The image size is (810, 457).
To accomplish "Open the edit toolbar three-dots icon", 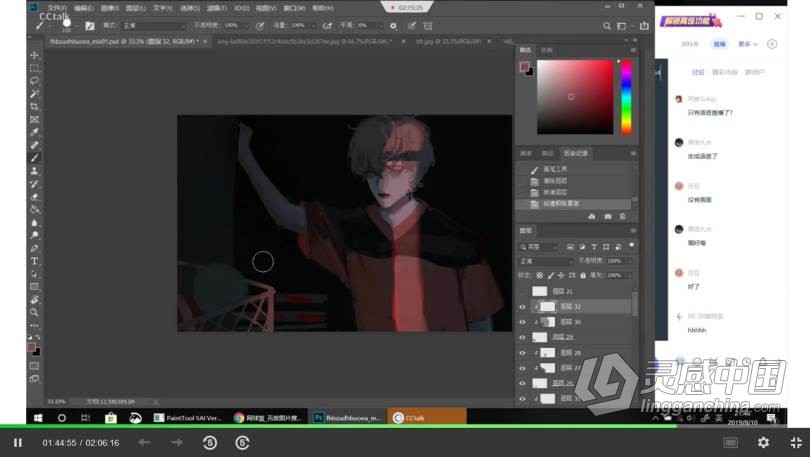I will (35, 325).
